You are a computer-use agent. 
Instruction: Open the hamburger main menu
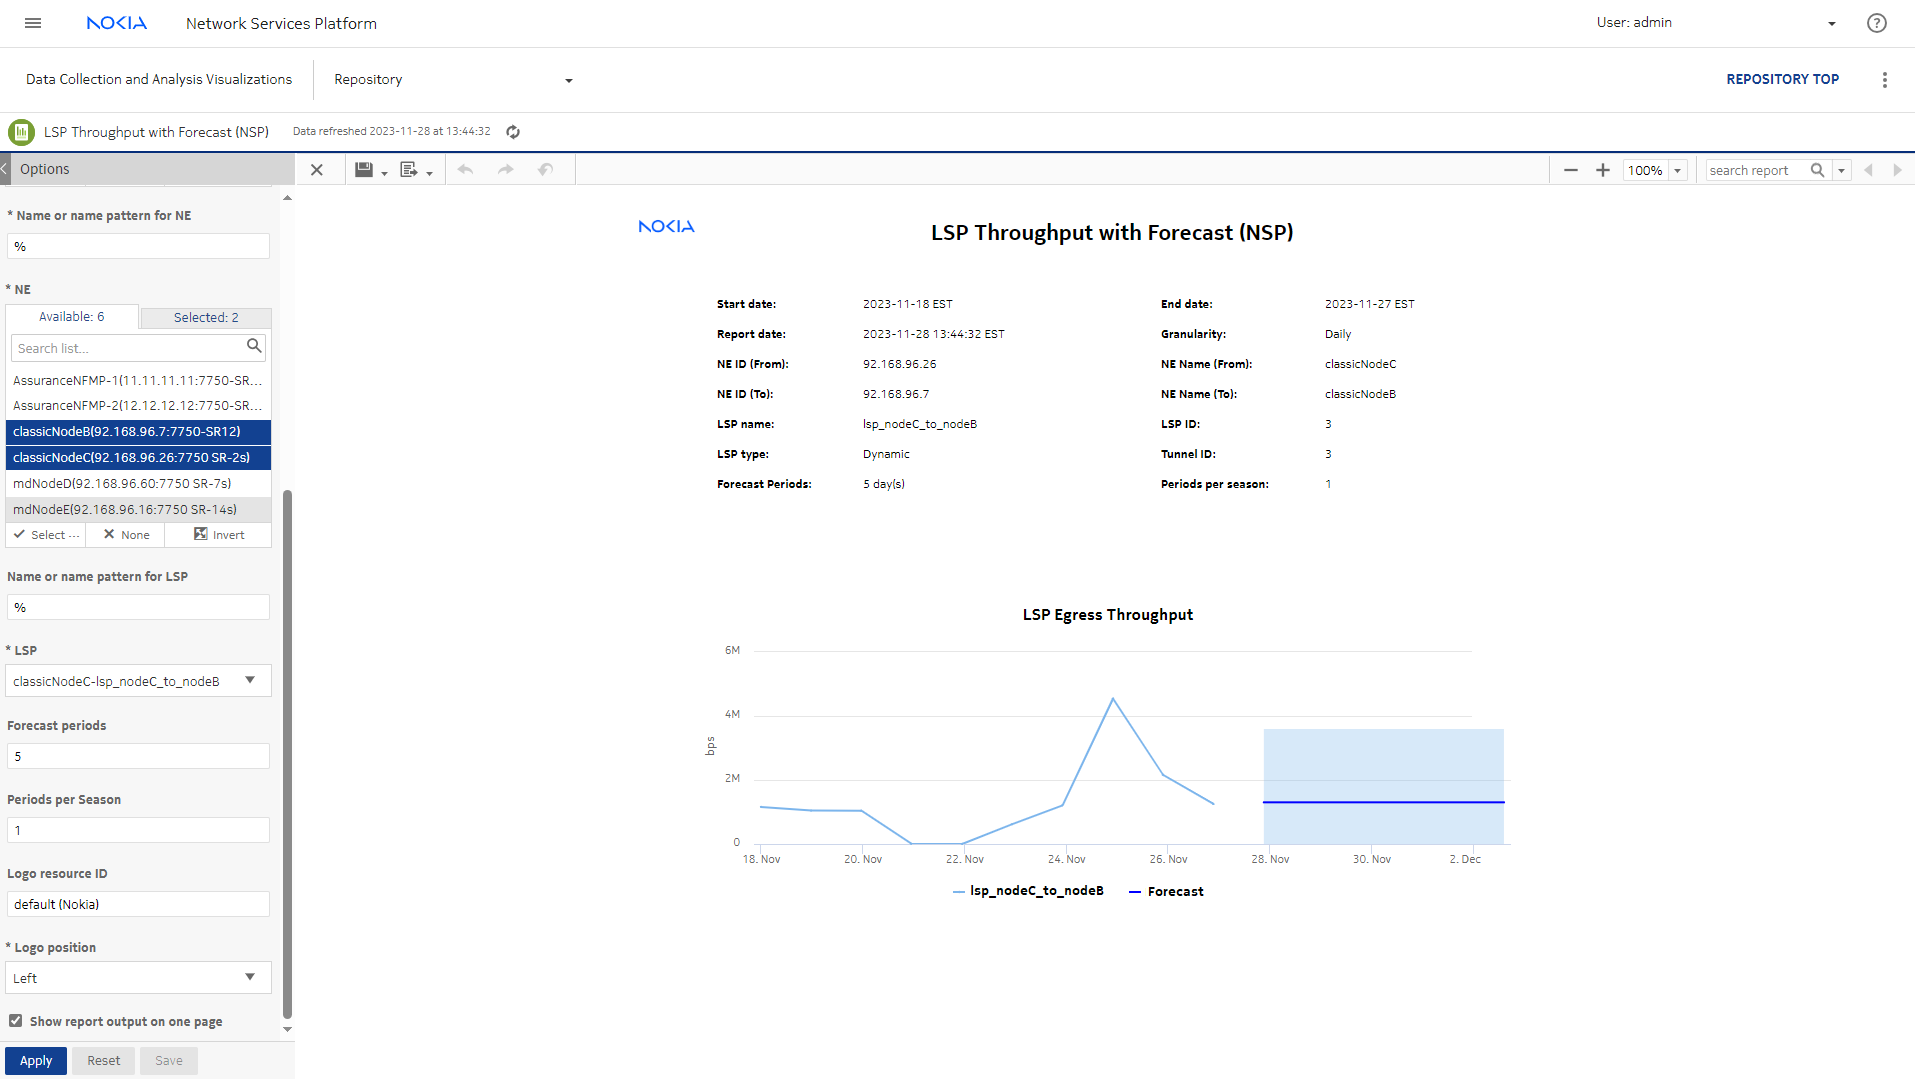pyautogui.click(x=33, y=23)
